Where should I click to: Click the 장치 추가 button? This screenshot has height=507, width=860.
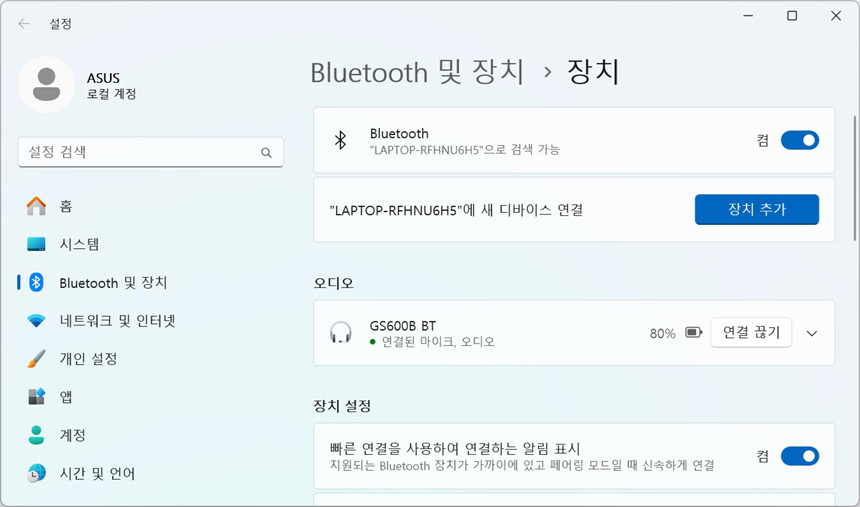click(x=756, y=210)
